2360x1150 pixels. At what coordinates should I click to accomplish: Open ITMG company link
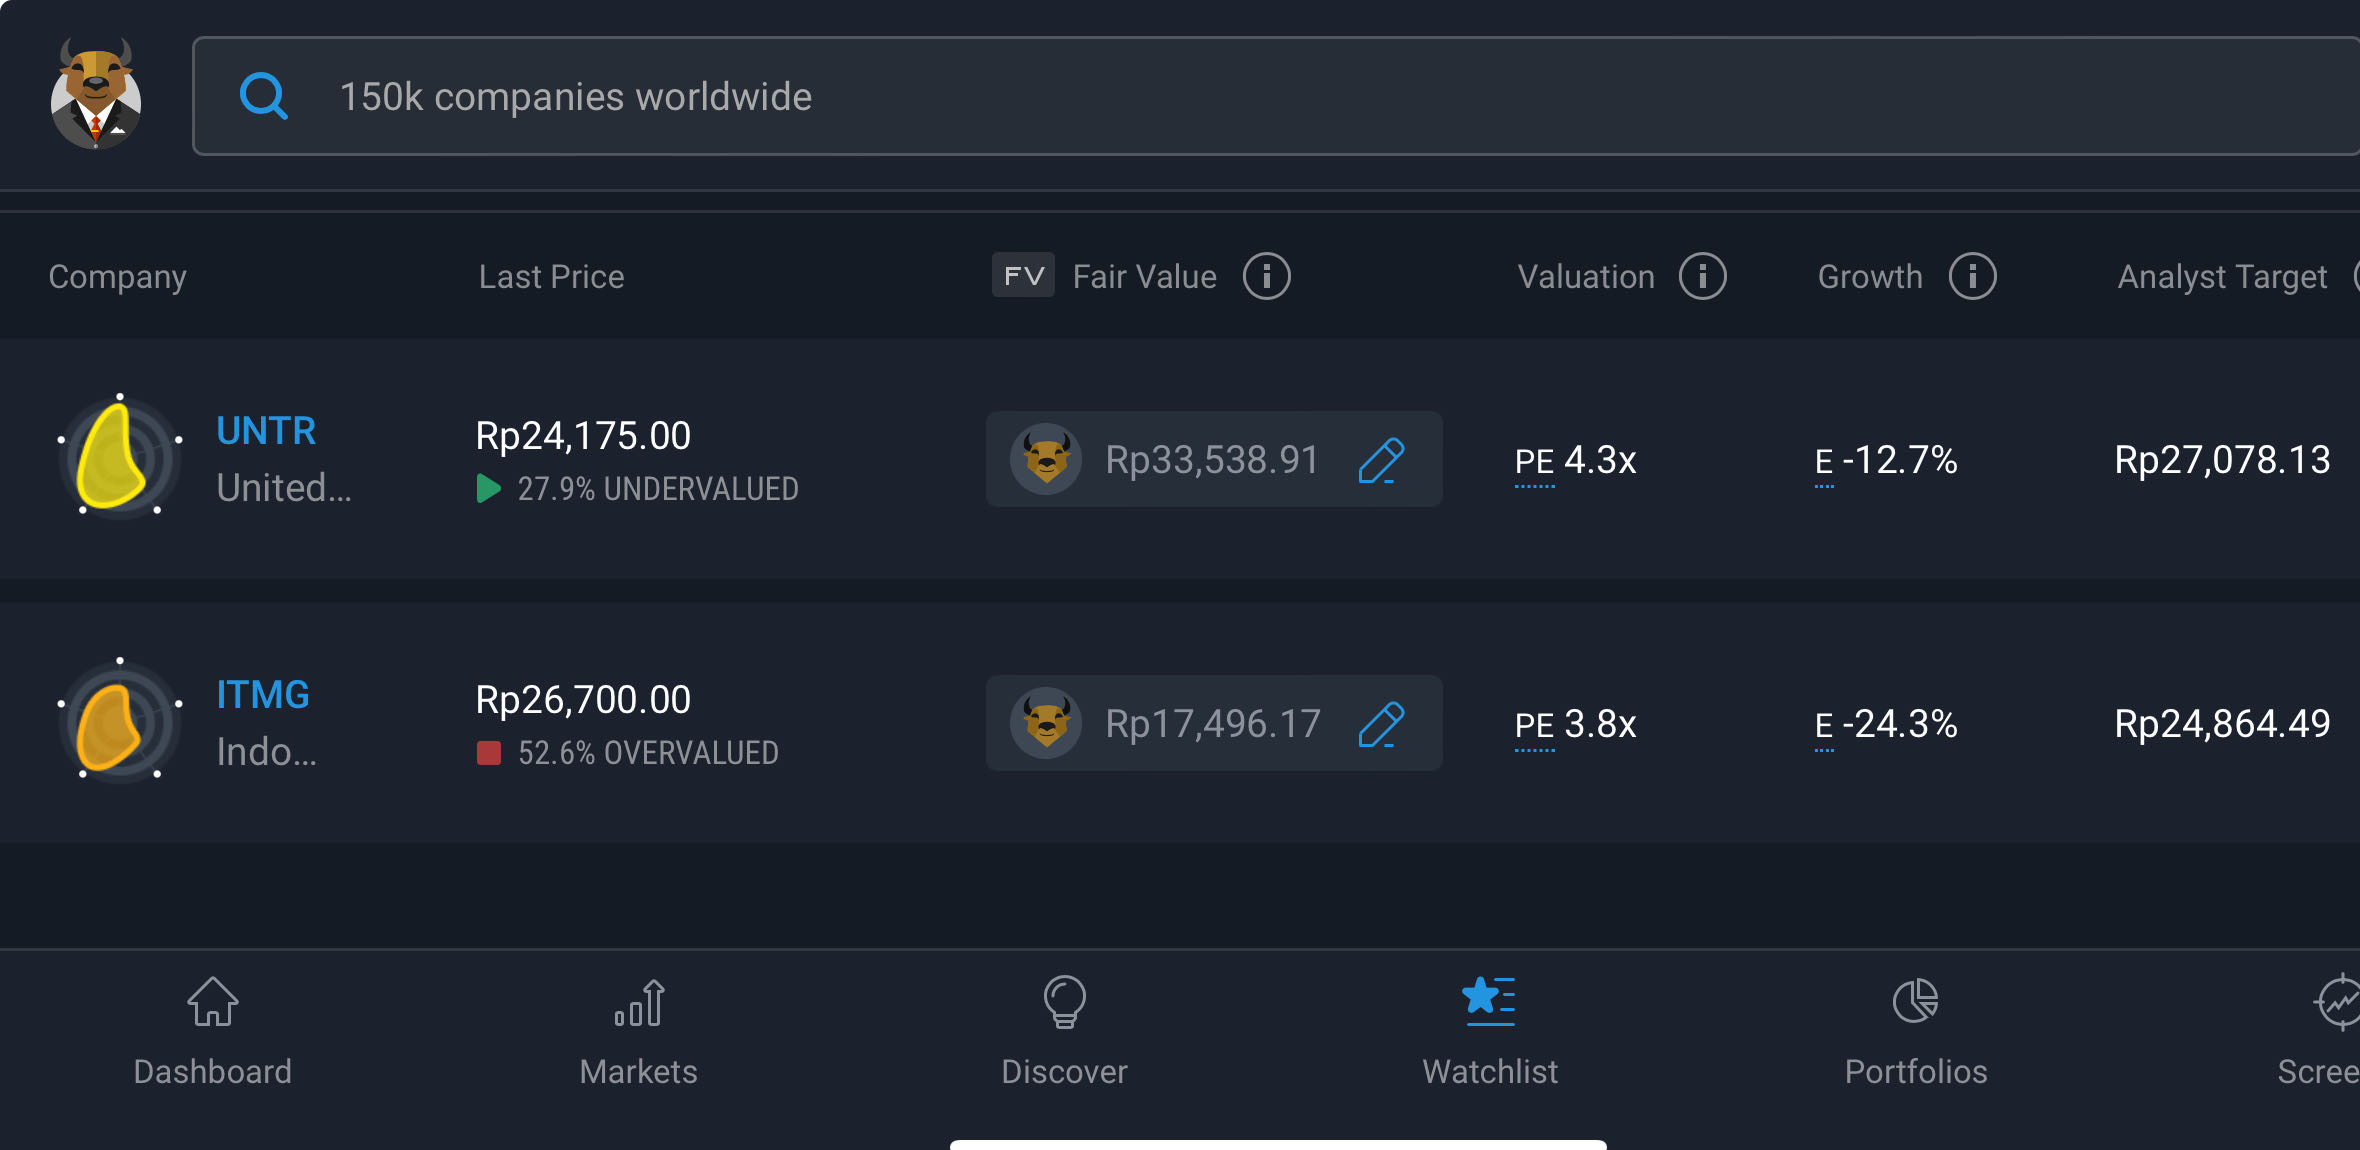263,696
